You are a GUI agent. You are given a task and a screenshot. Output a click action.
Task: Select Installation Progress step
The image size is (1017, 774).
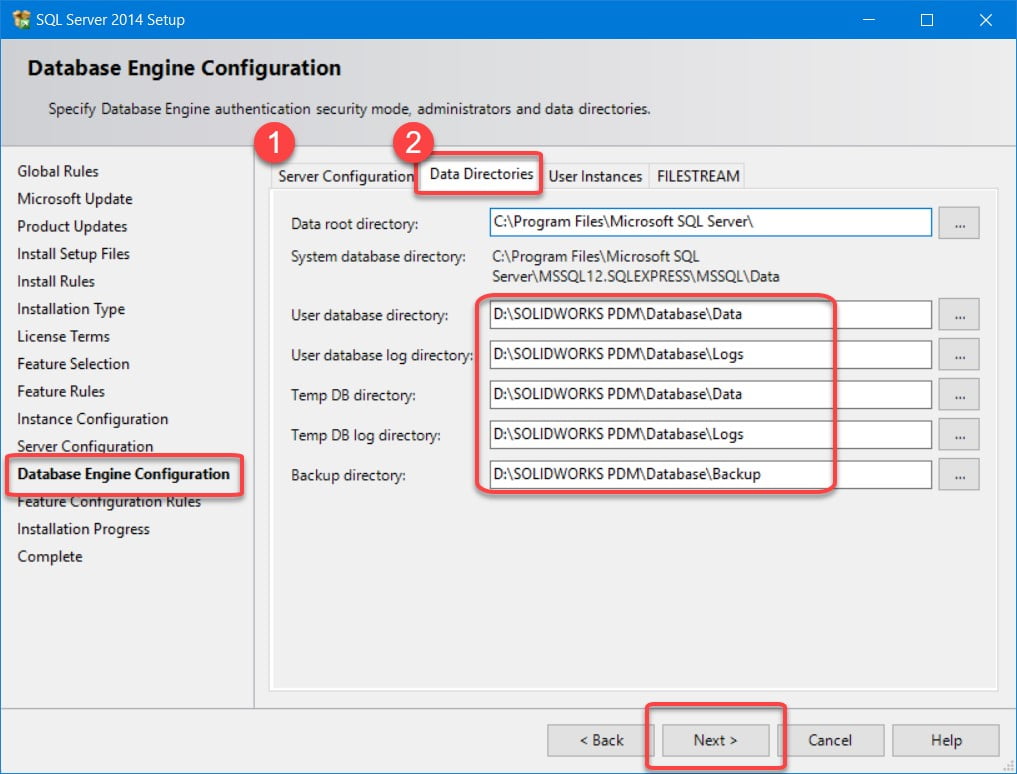tap(83, 529)
